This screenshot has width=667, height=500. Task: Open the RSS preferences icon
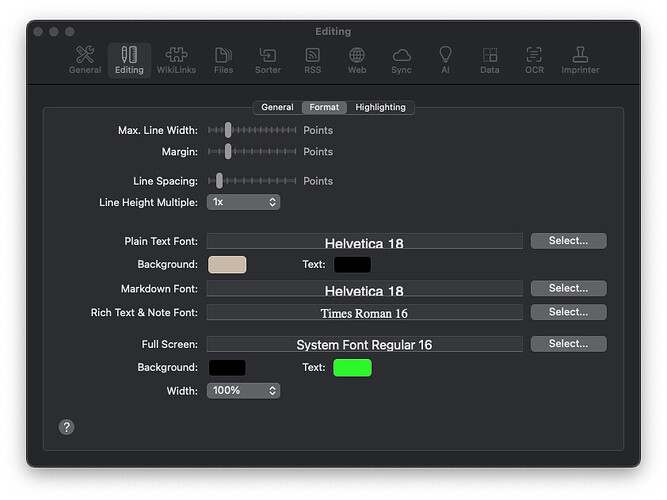[x=313, y=60]
